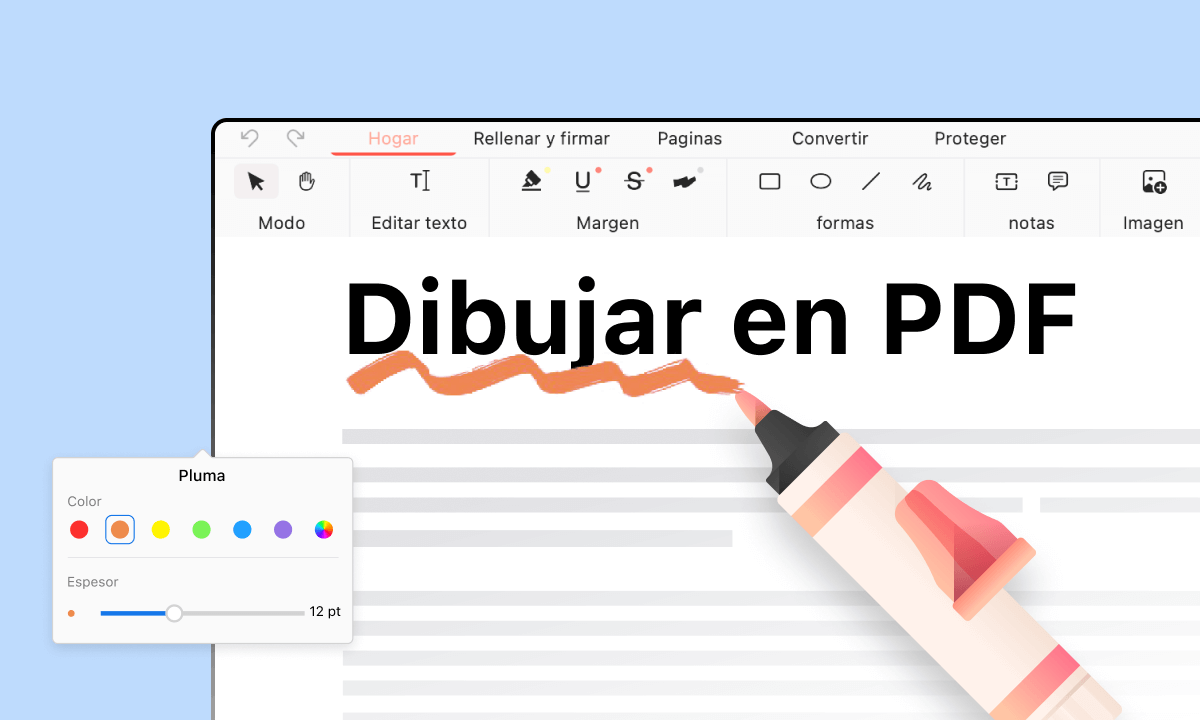Adjust the Espesor thickness slider
Screen dimensions: 1200x720
(x=174, y=613)
